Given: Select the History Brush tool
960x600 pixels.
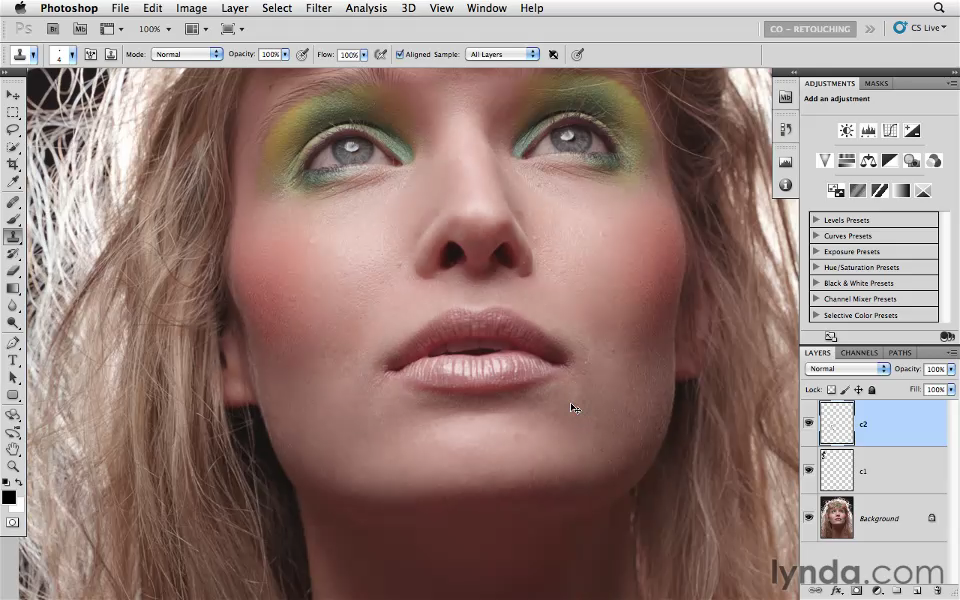Looking at the screenshot, I should click(12, 253).
